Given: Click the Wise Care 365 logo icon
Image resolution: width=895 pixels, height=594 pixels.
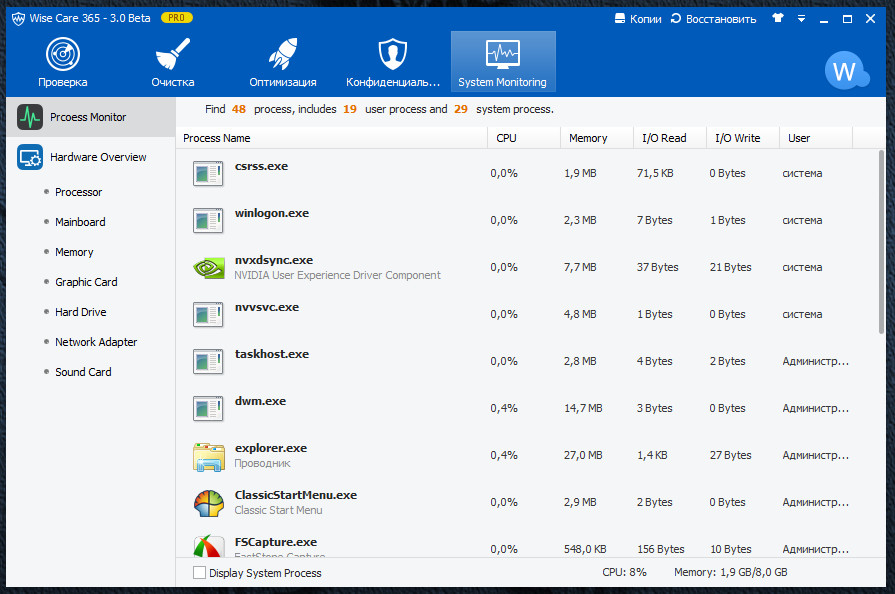Looking at the screenshot, I should [18, 18].
